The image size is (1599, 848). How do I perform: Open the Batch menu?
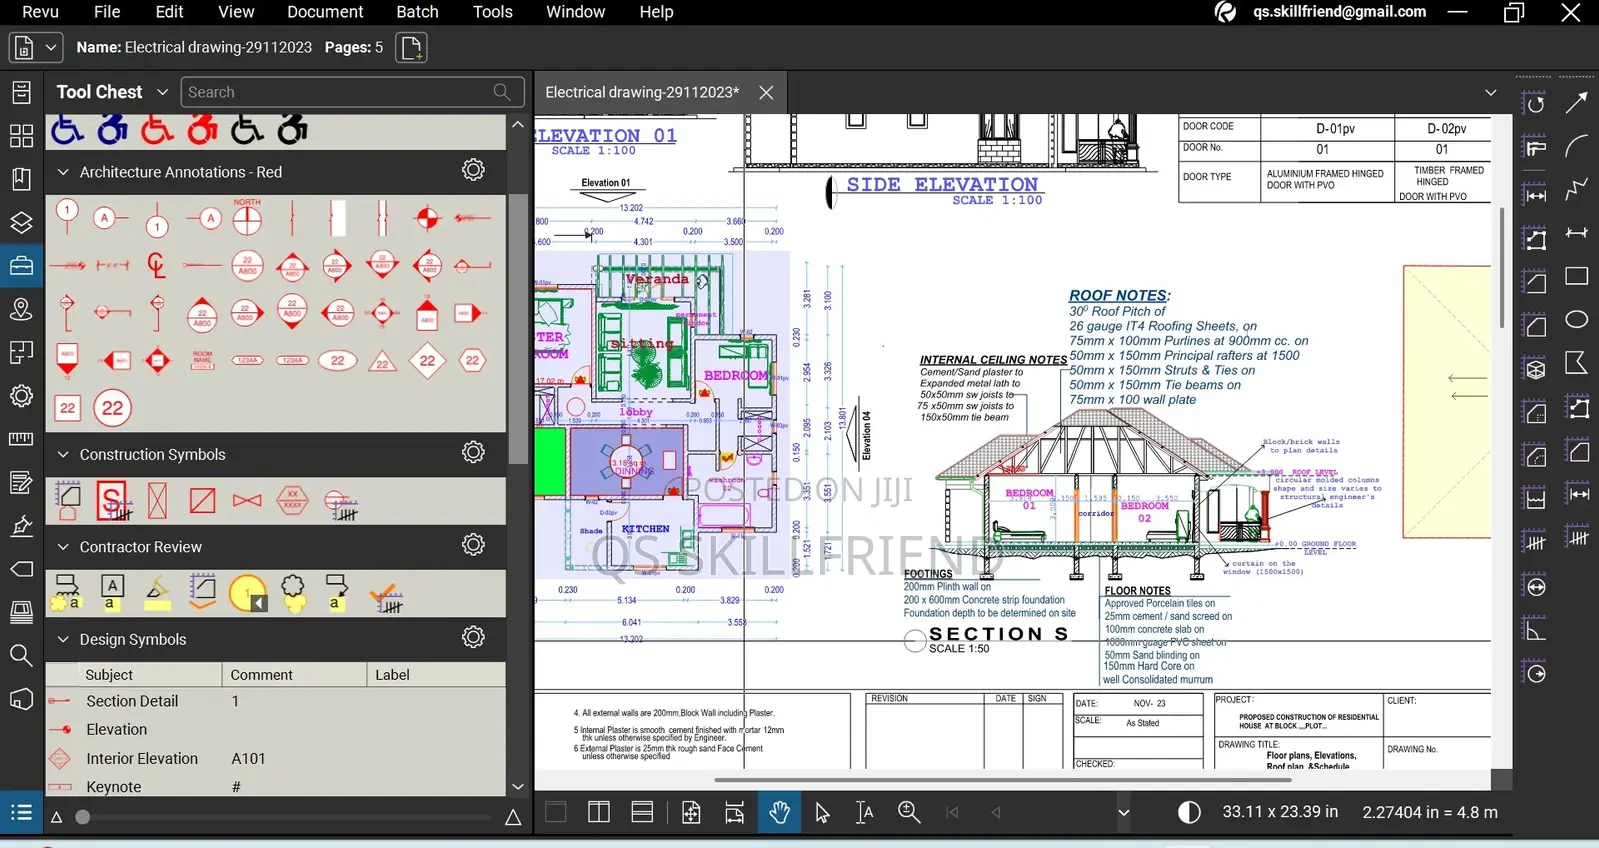pos(417,12)
